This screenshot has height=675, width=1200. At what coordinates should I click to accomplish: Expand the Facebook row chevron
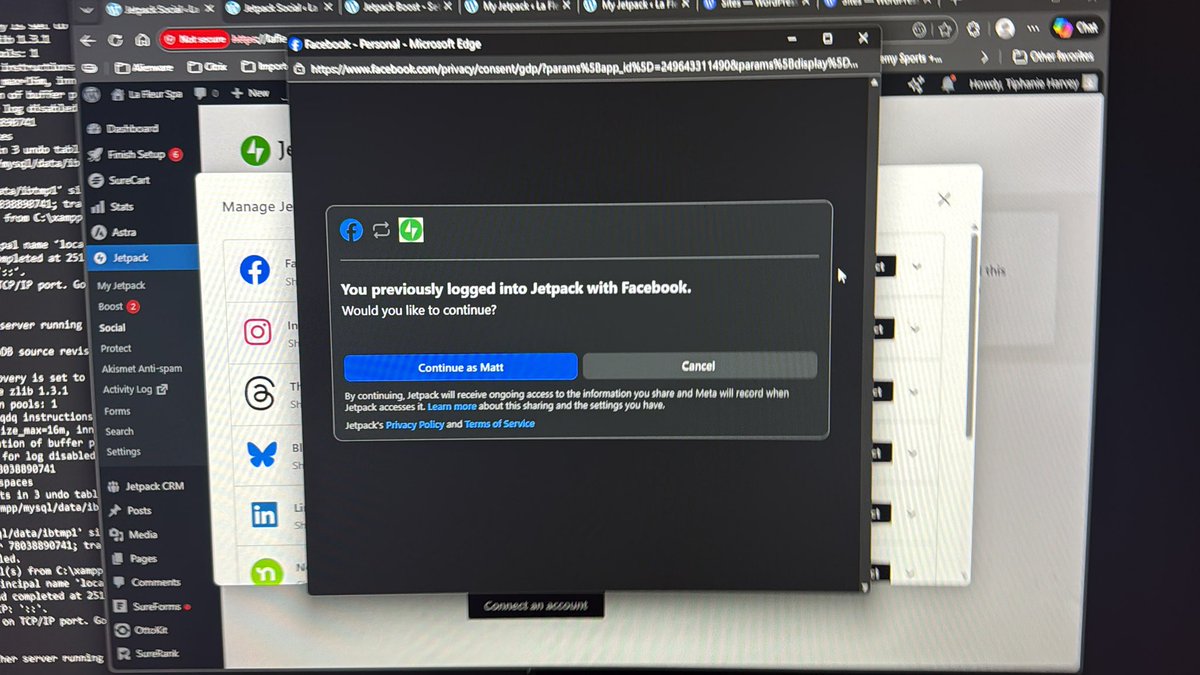915,266
